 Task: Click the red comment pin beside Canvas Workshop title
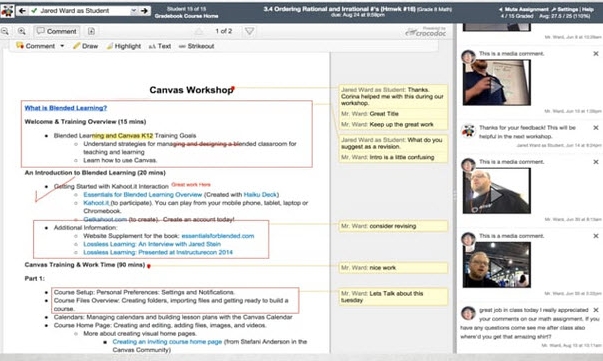[233, 88]
